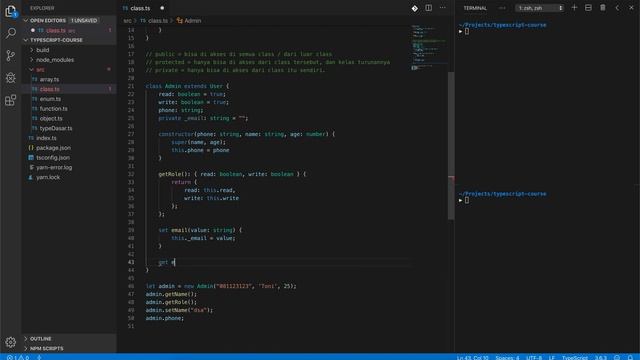The width and height of the screenshot is (640, 360).
Task: Open the Extensions view
Action: pyautogui.click(x=11, y=100)
